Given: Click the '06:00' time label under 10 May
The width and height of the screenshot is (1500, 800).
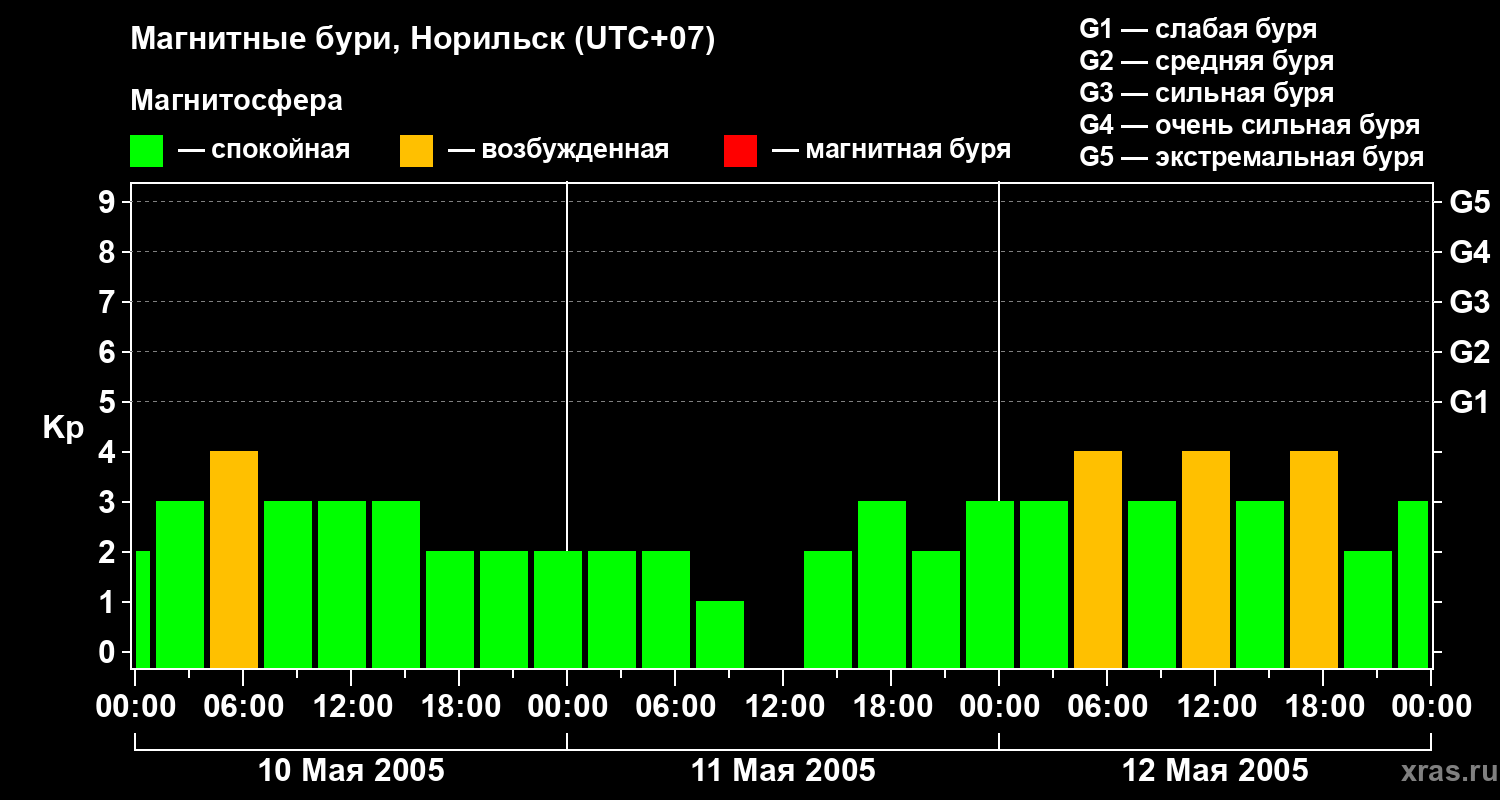Looking at the screenshot, I should click(x=243, y=707).
